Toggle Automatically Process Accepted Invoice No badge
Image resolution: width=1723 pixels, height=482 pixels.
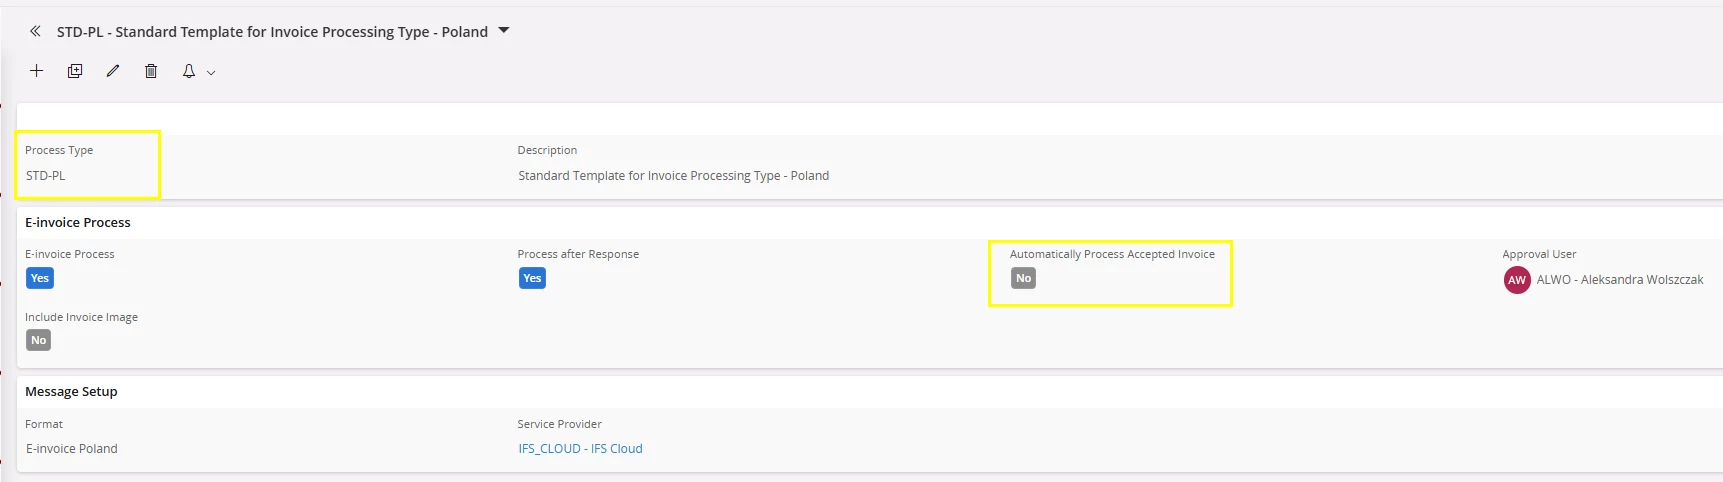[1023, 278]
